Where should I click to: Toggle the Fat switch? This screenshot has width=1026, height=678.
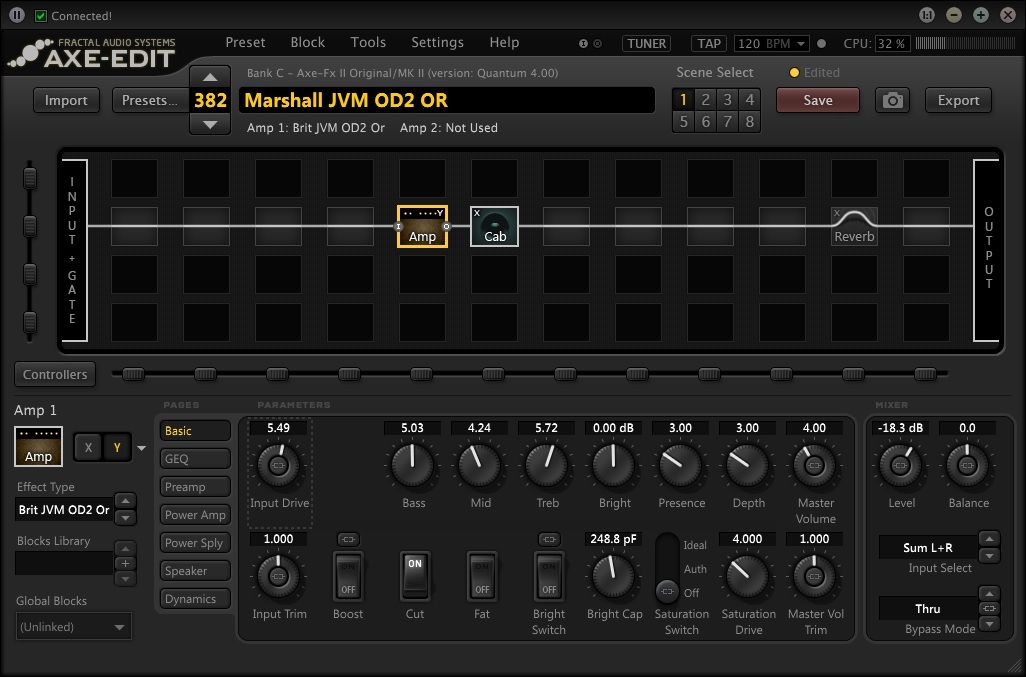click(482, 577)
